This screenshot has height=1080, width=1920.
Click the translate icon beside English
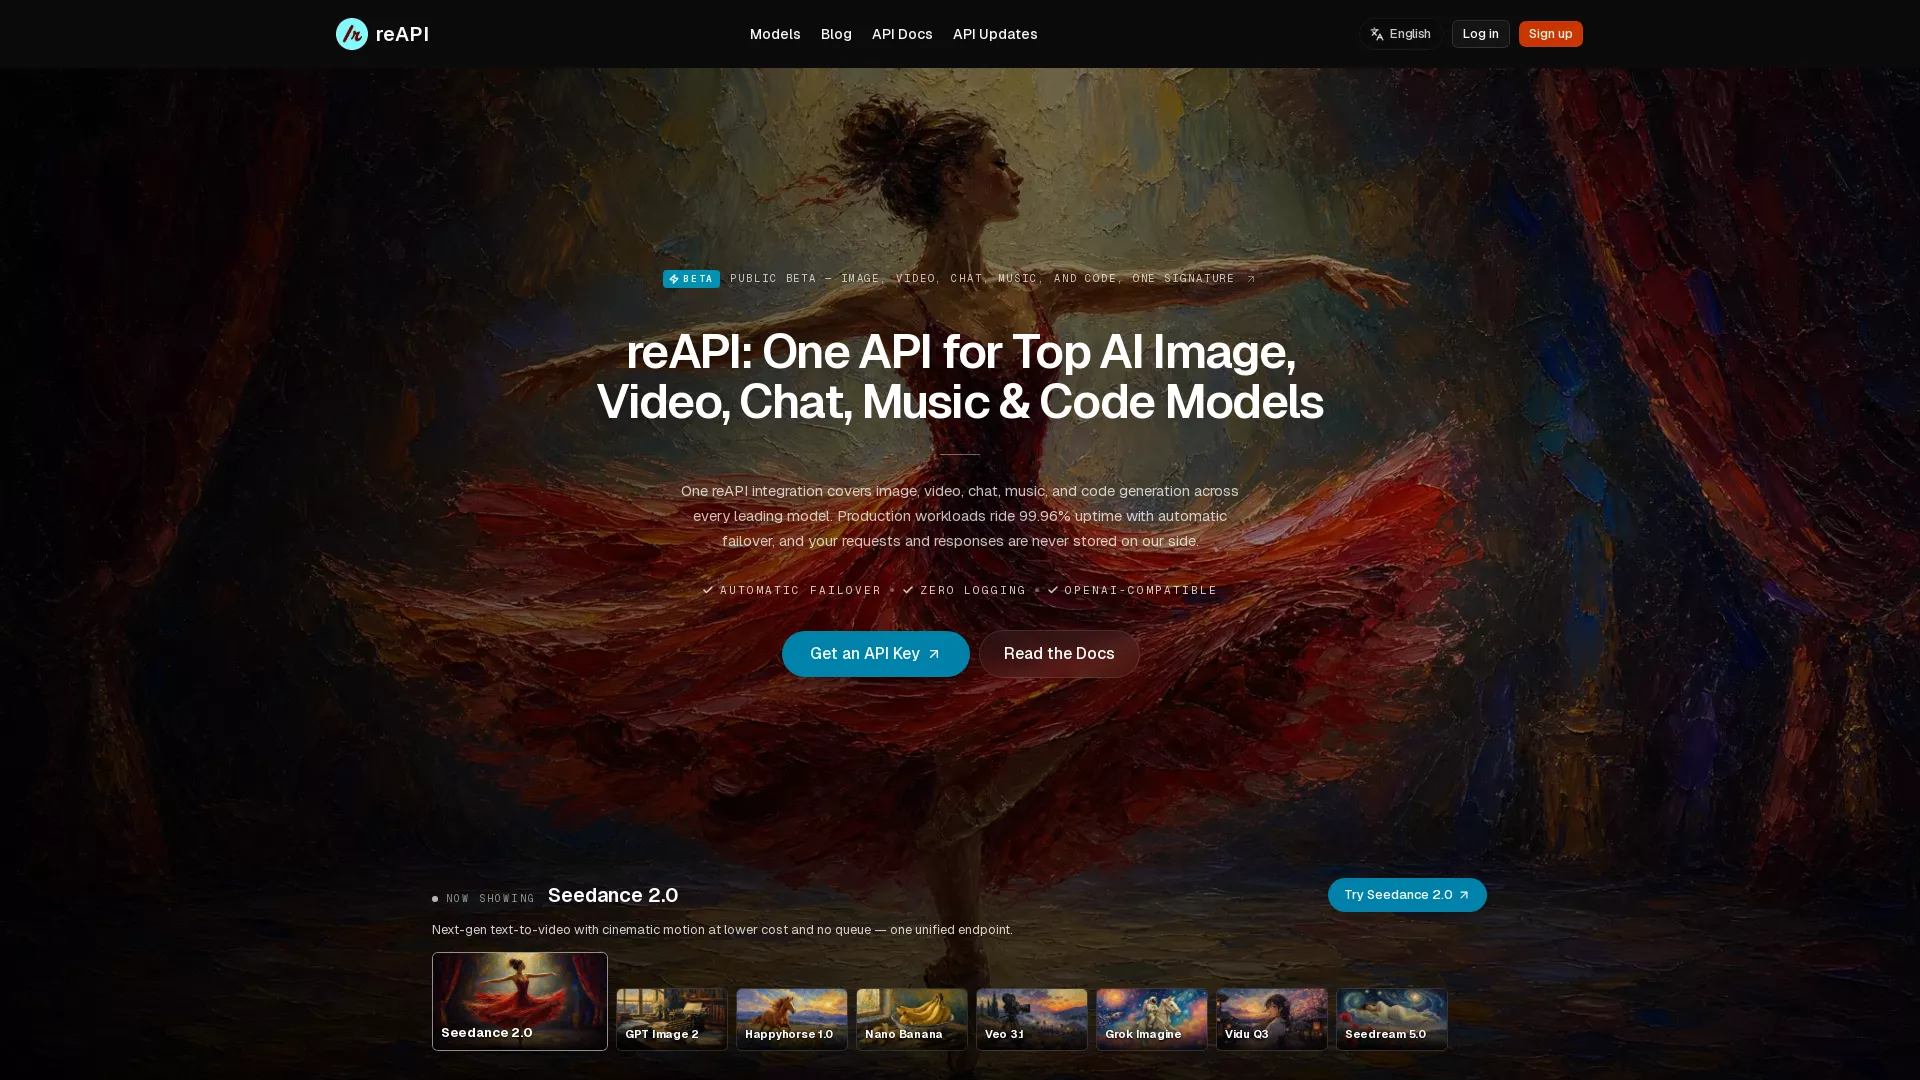[1377, 34]
